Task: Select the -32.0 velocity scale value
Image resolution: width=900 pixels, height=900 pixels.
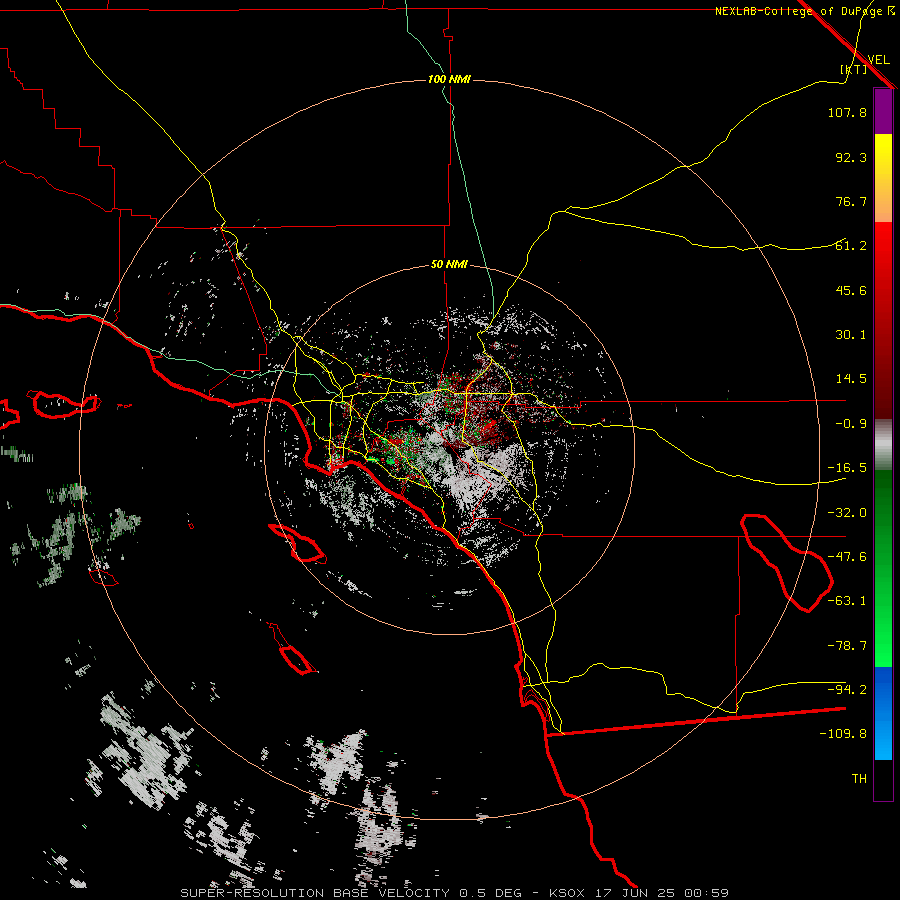Action: coord(847,513)
